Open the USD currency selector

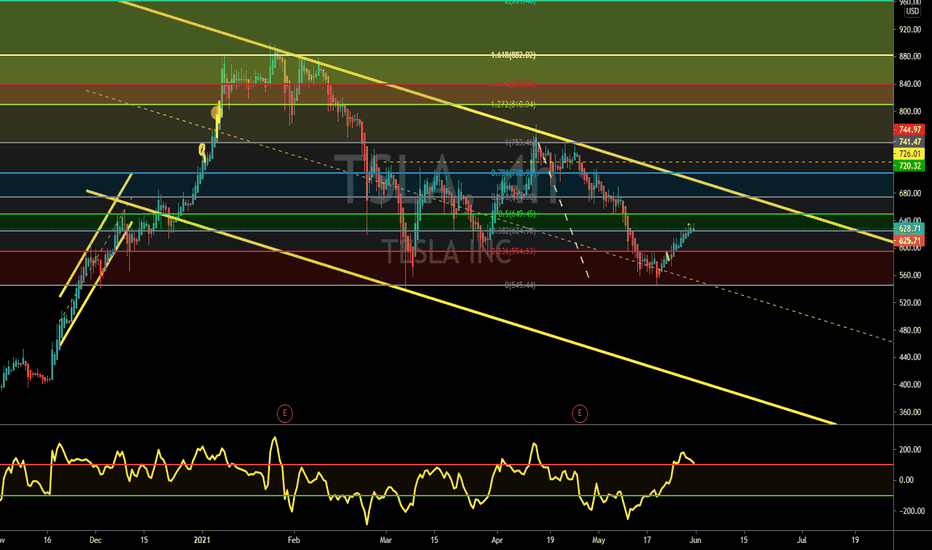[x=912, y=11]
